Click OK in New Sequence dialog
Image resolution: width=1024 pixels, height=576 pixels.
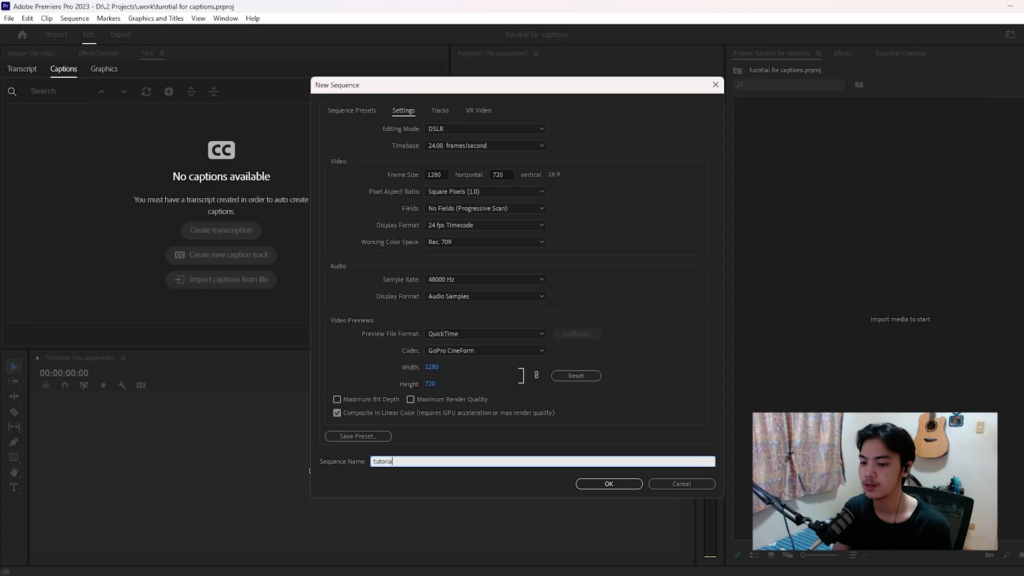[x=609, y=484]
